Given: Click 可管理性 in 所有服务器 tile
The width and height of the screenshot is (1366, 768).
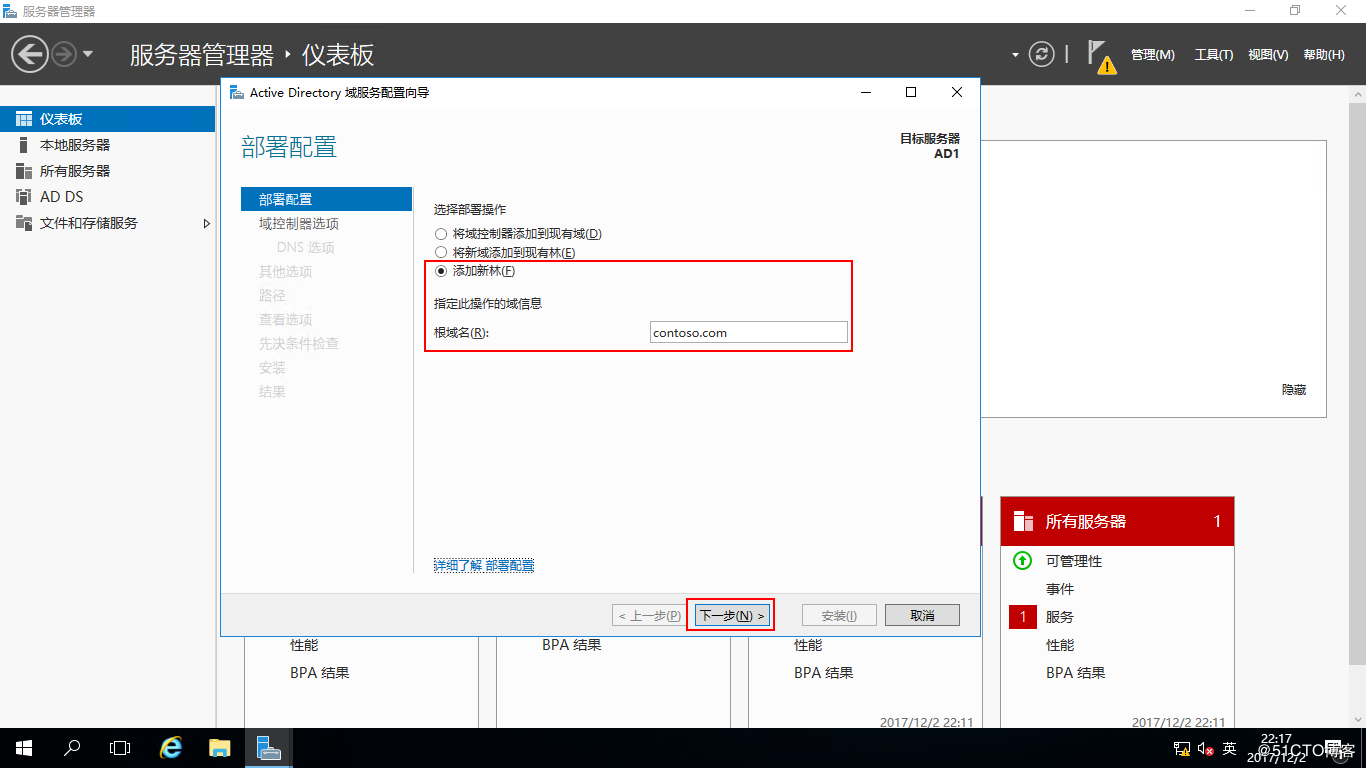Looking at the screenshot, I should [1074, 561].
